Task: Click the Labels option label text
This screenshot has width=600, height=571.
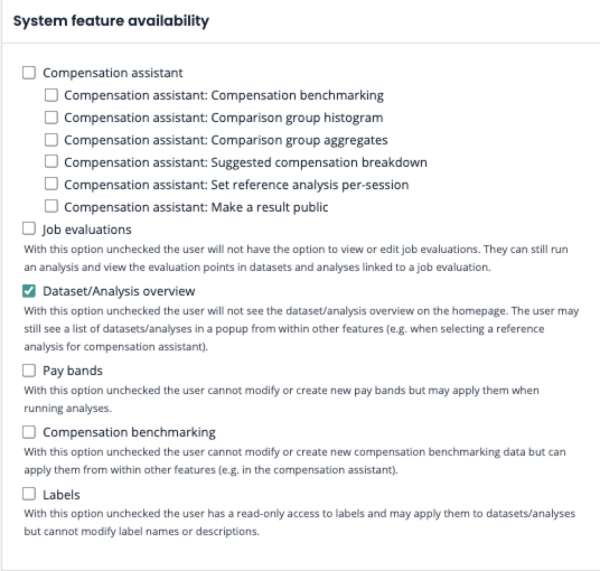Action: (x=61, y=494)
